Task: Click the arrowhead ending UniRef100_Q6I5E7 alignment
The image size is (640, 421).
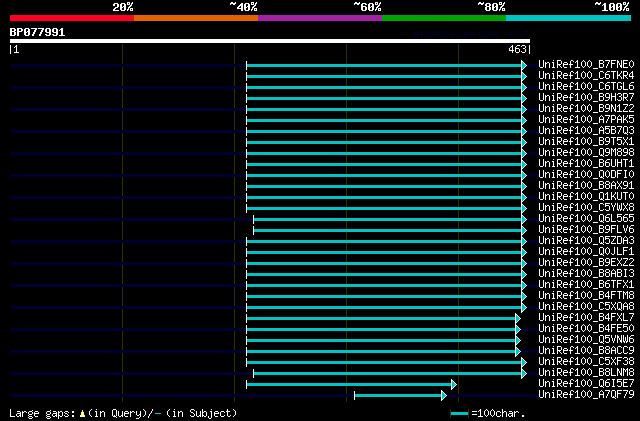Action: pos(454,385)
